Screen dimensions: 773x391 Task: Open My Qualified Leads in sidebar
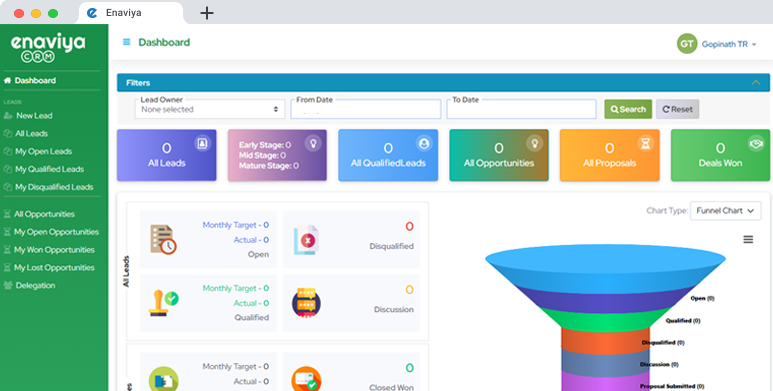[44, 169]
